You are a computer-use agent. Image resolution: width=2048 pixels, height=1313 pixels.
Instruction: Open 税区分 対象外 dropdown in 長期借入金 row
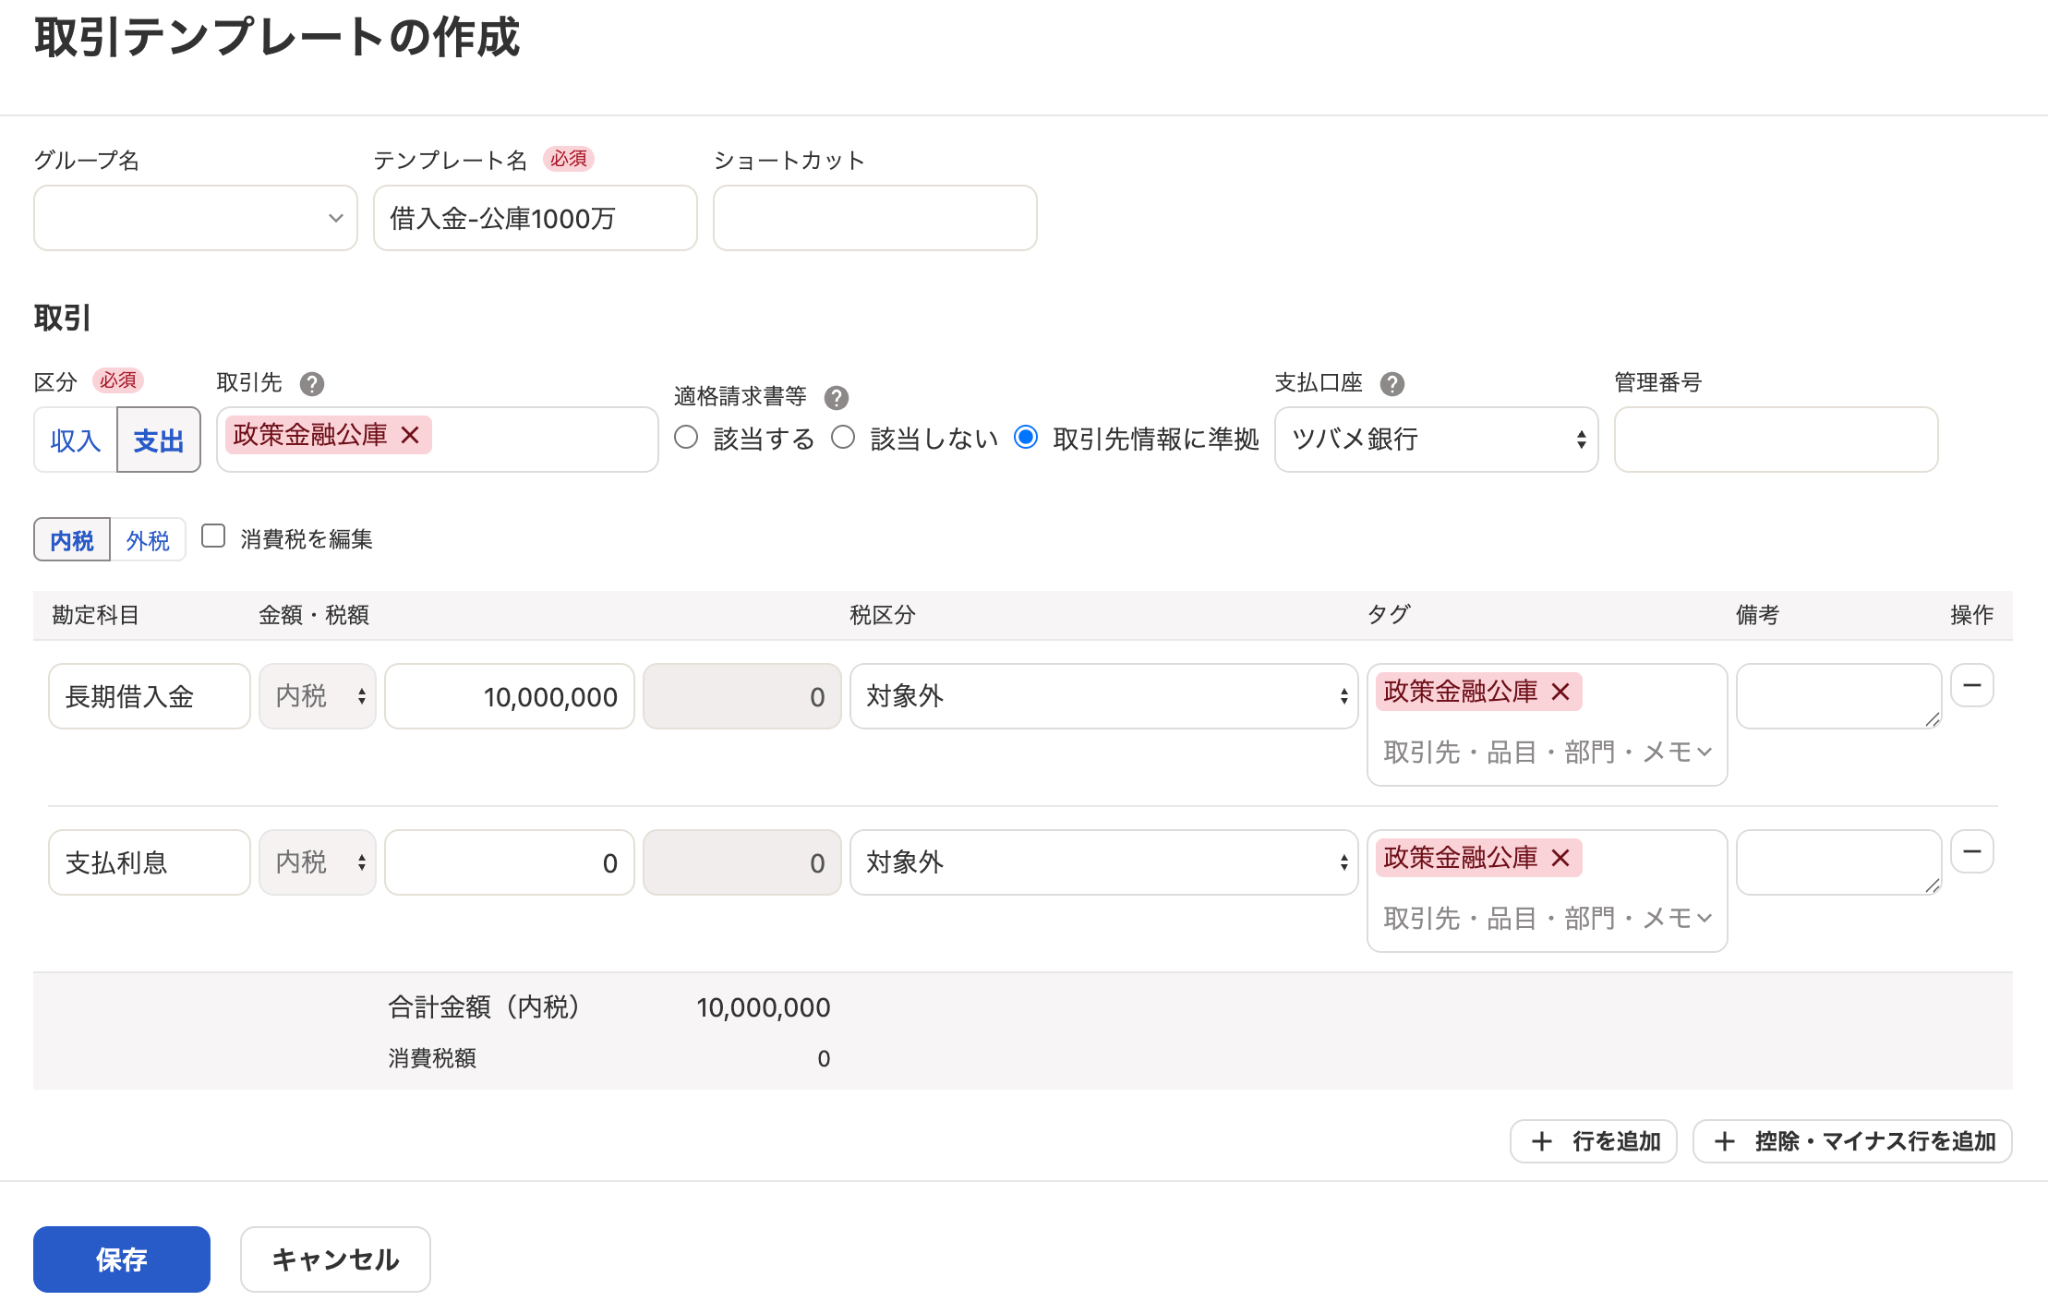(x=1104, y=697)
